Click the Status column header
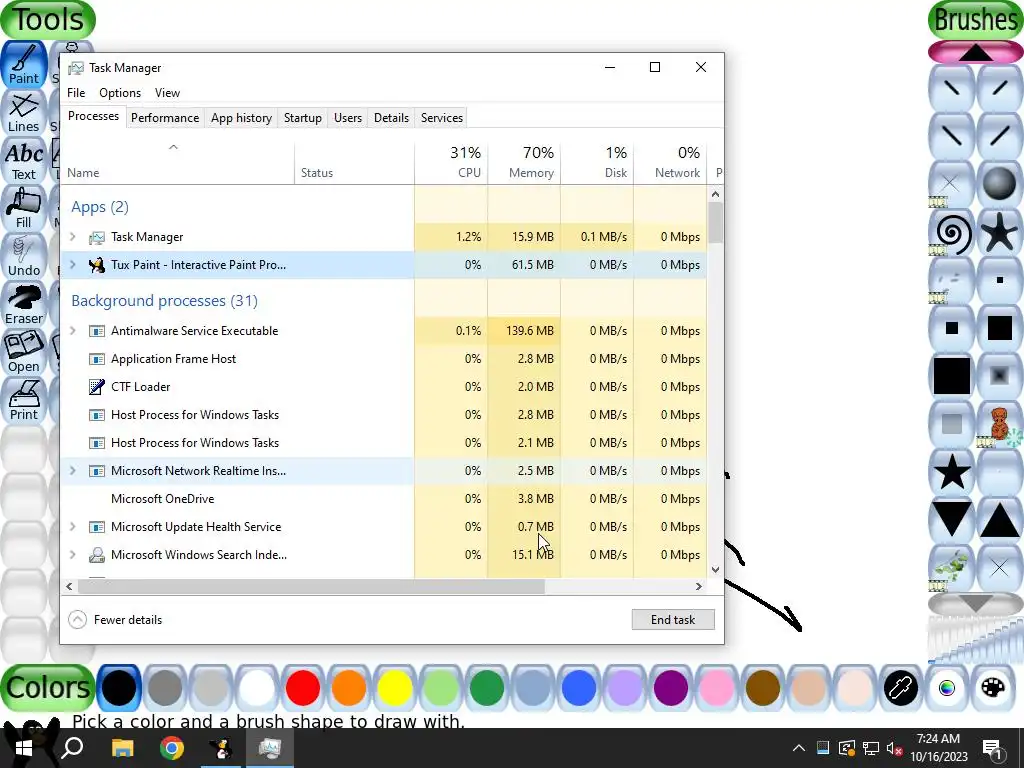The width and height of the screenshot is (1024, 768). (x=354, y=162)
